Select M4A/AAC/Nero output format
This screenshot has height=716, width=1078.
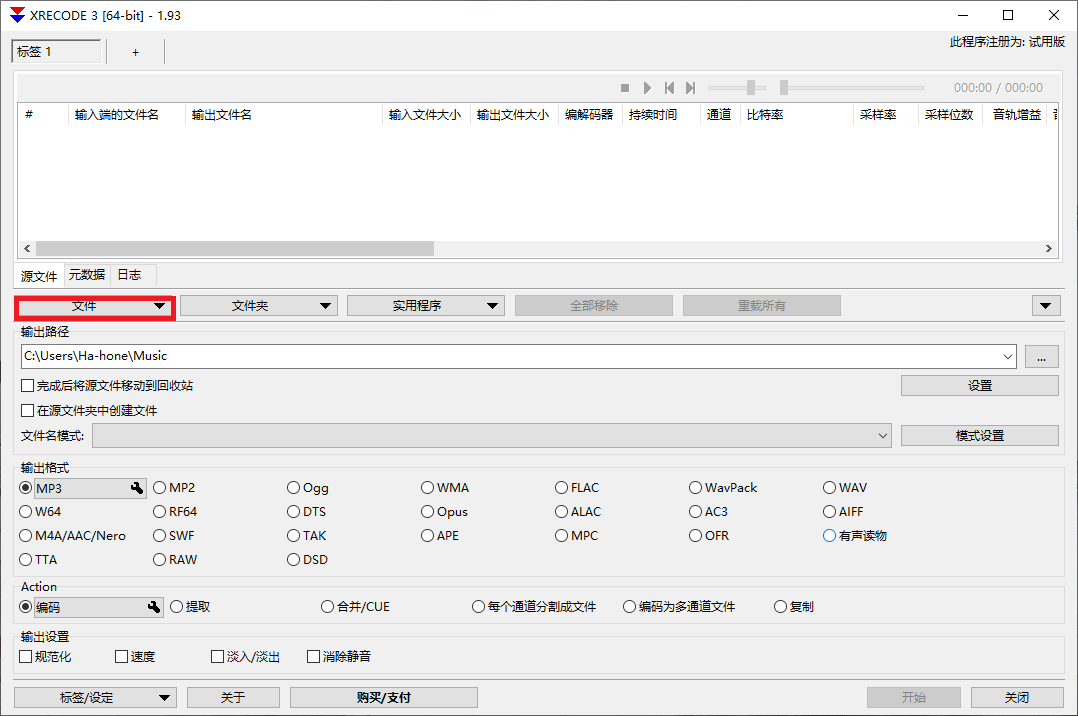[72, 536]
